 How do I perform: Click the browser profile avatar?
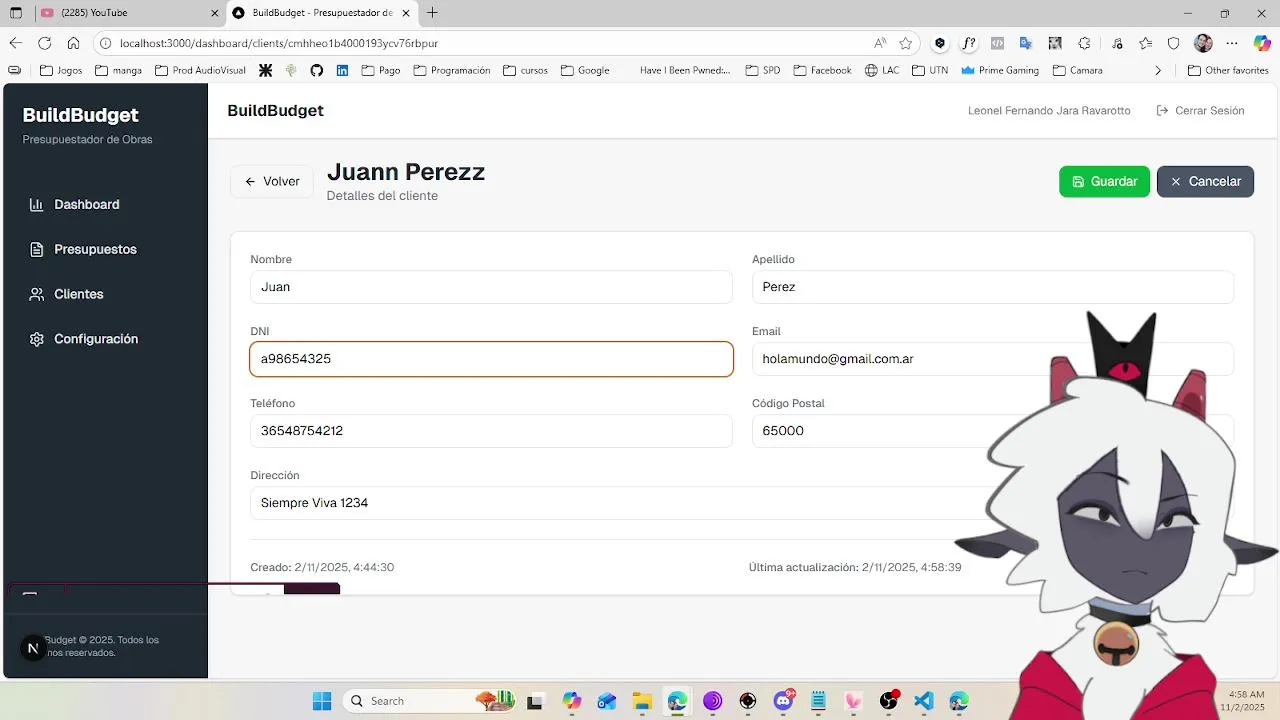click(1203, 43)
